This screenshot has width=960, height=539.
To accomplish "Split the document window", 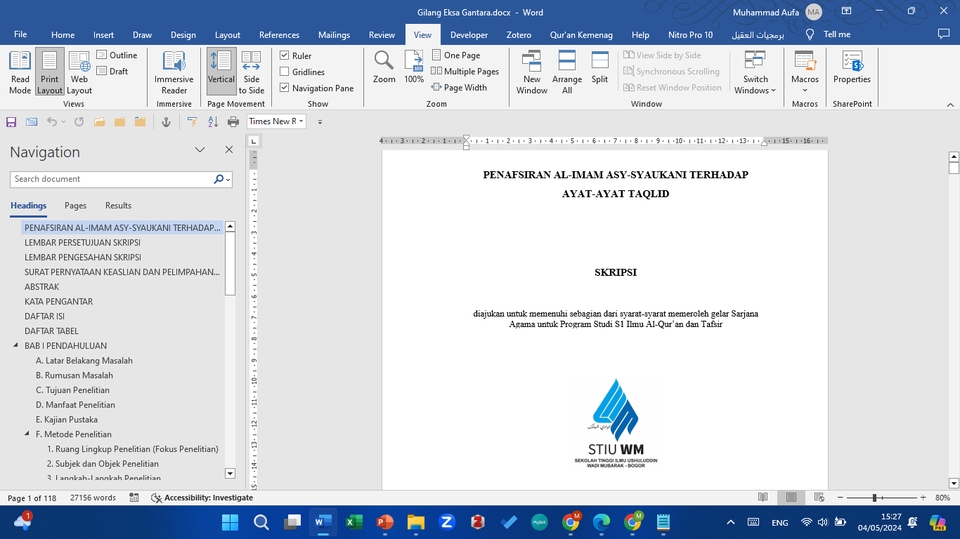I will pyautogui.click(x=599, y=67).
